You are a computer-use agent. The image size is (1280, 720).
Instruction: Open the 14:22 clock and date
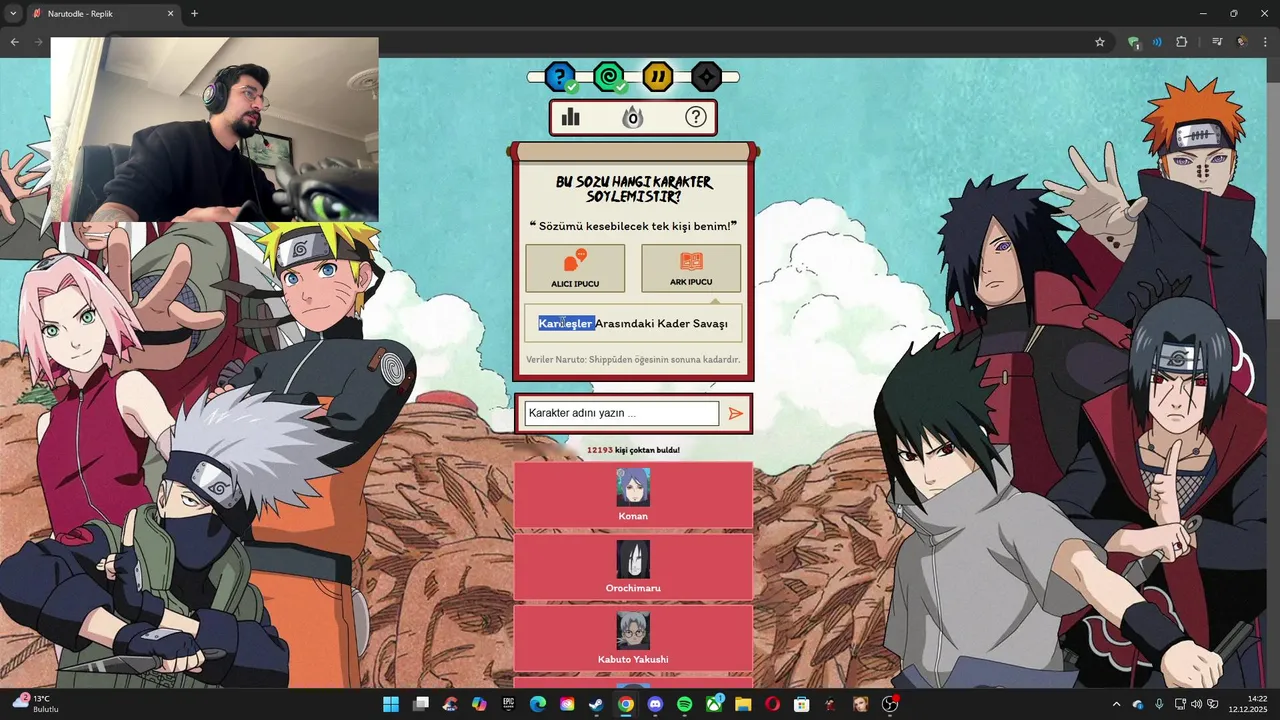tap(1248, 704)
